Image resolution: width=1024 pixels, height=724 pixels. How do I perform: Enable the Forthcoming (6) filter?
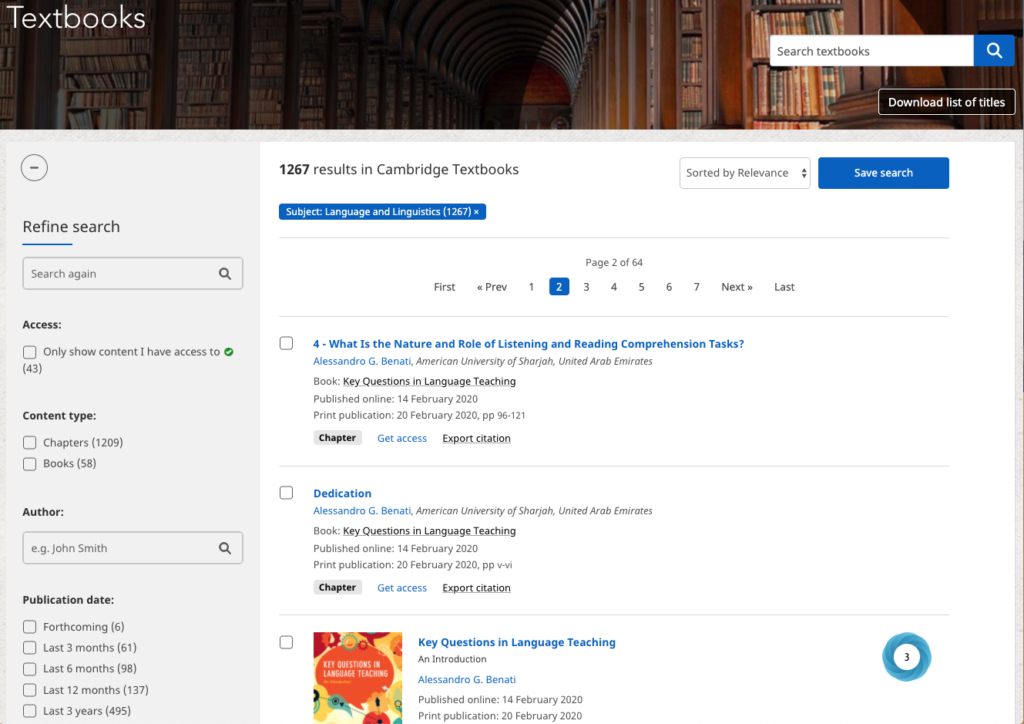coord(29,627)
